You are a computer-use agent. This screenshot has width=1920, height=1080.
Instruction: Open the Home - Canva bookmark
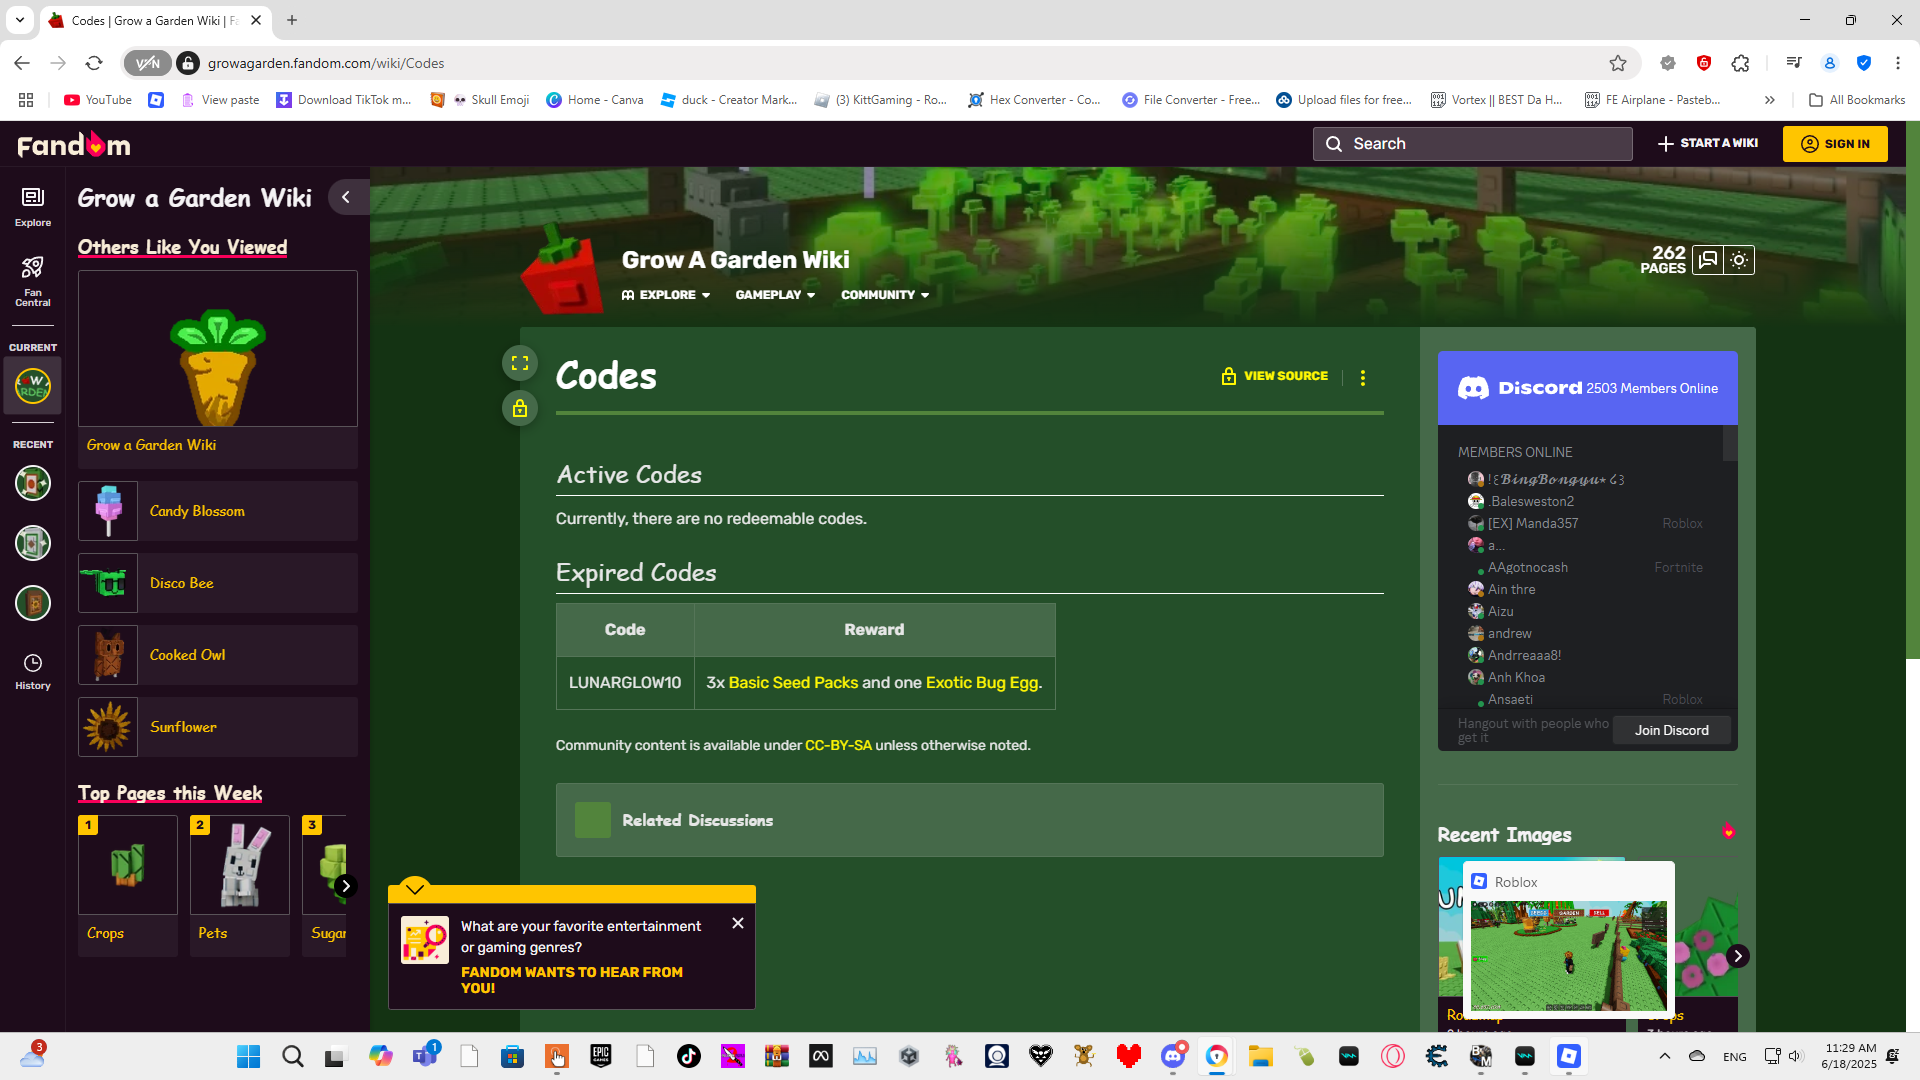(595, 100)
